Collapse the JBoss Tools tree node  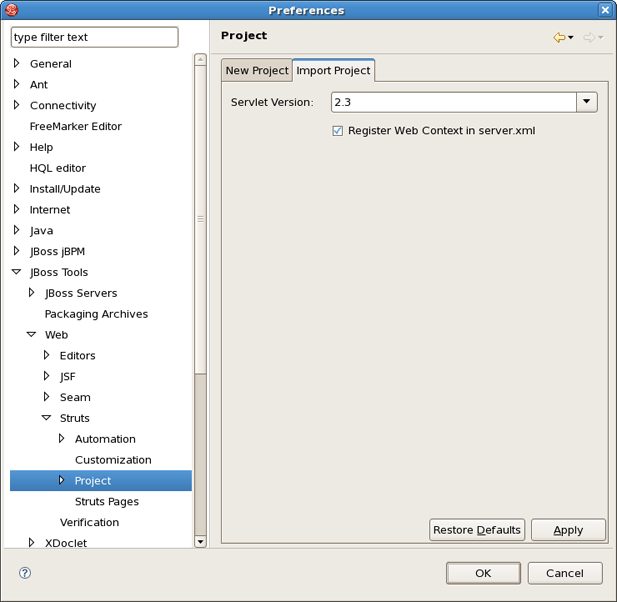[16, 272]
